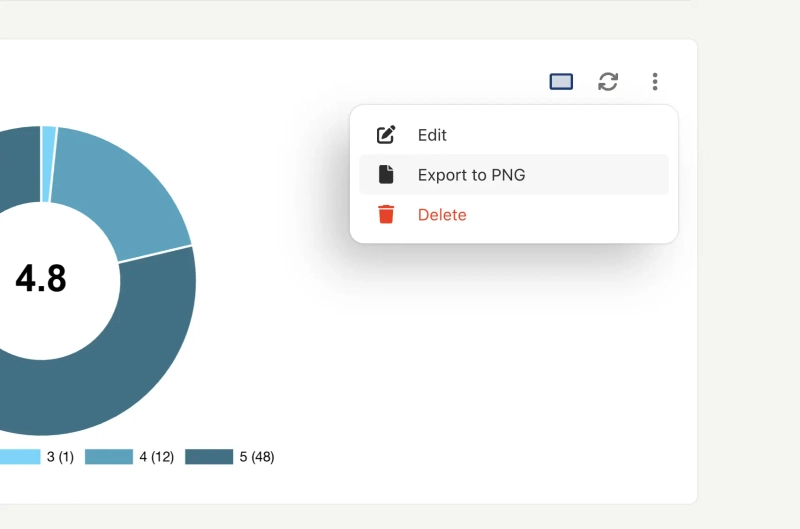Click the "3 (1)" legend label
This screenshot has width=800, height=529.
coord(61,457)
